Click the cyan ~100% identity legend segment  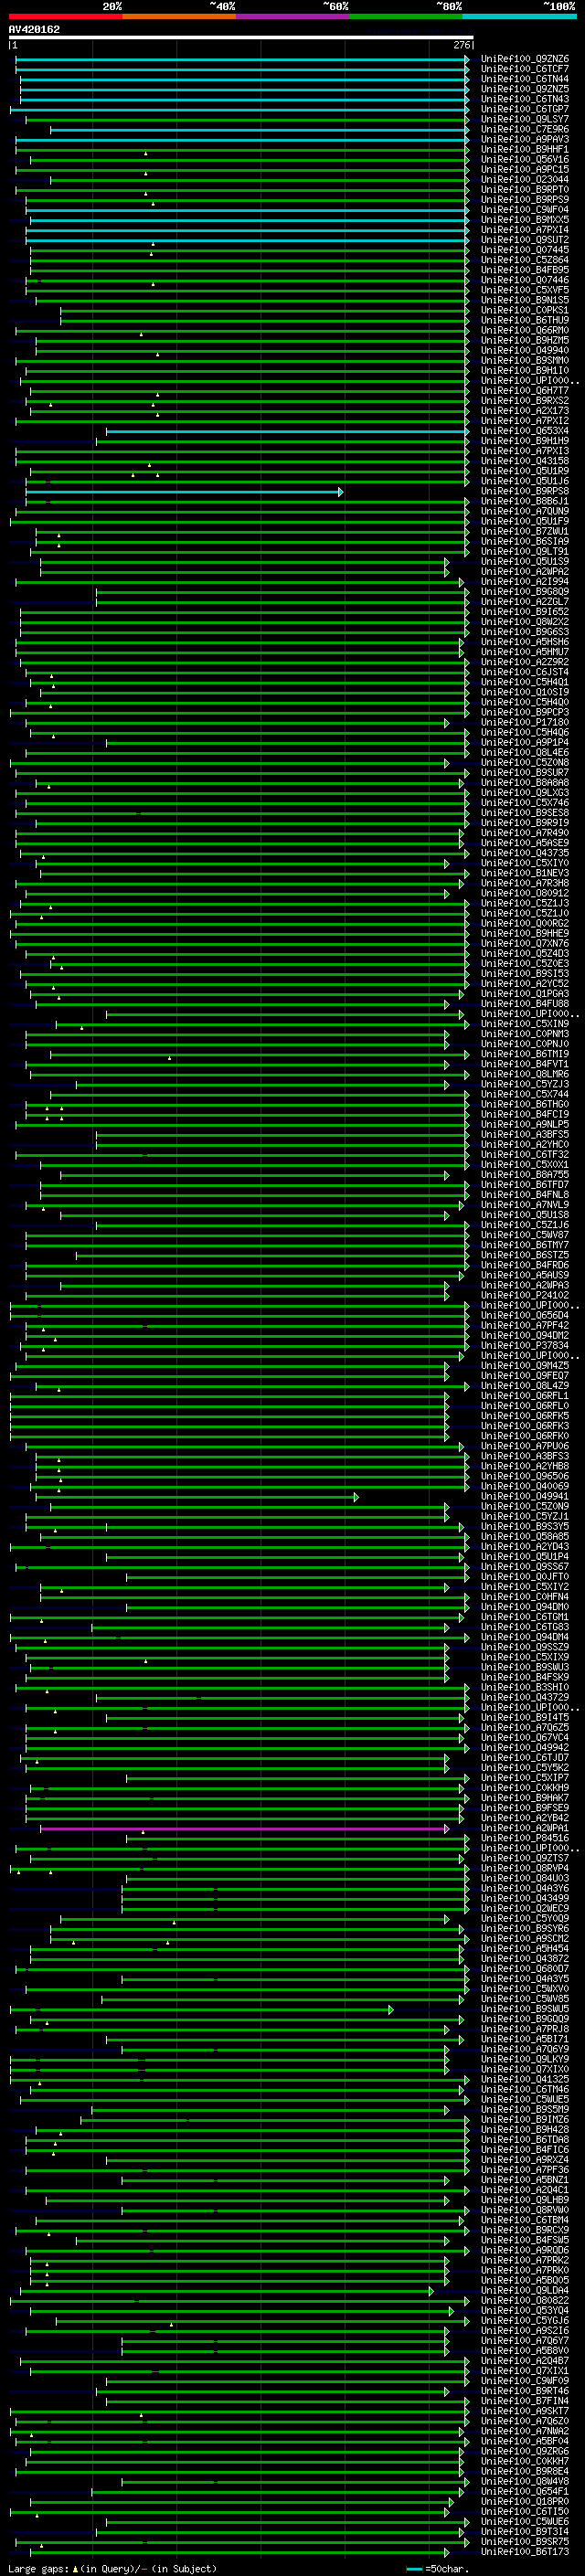point(519,16)
